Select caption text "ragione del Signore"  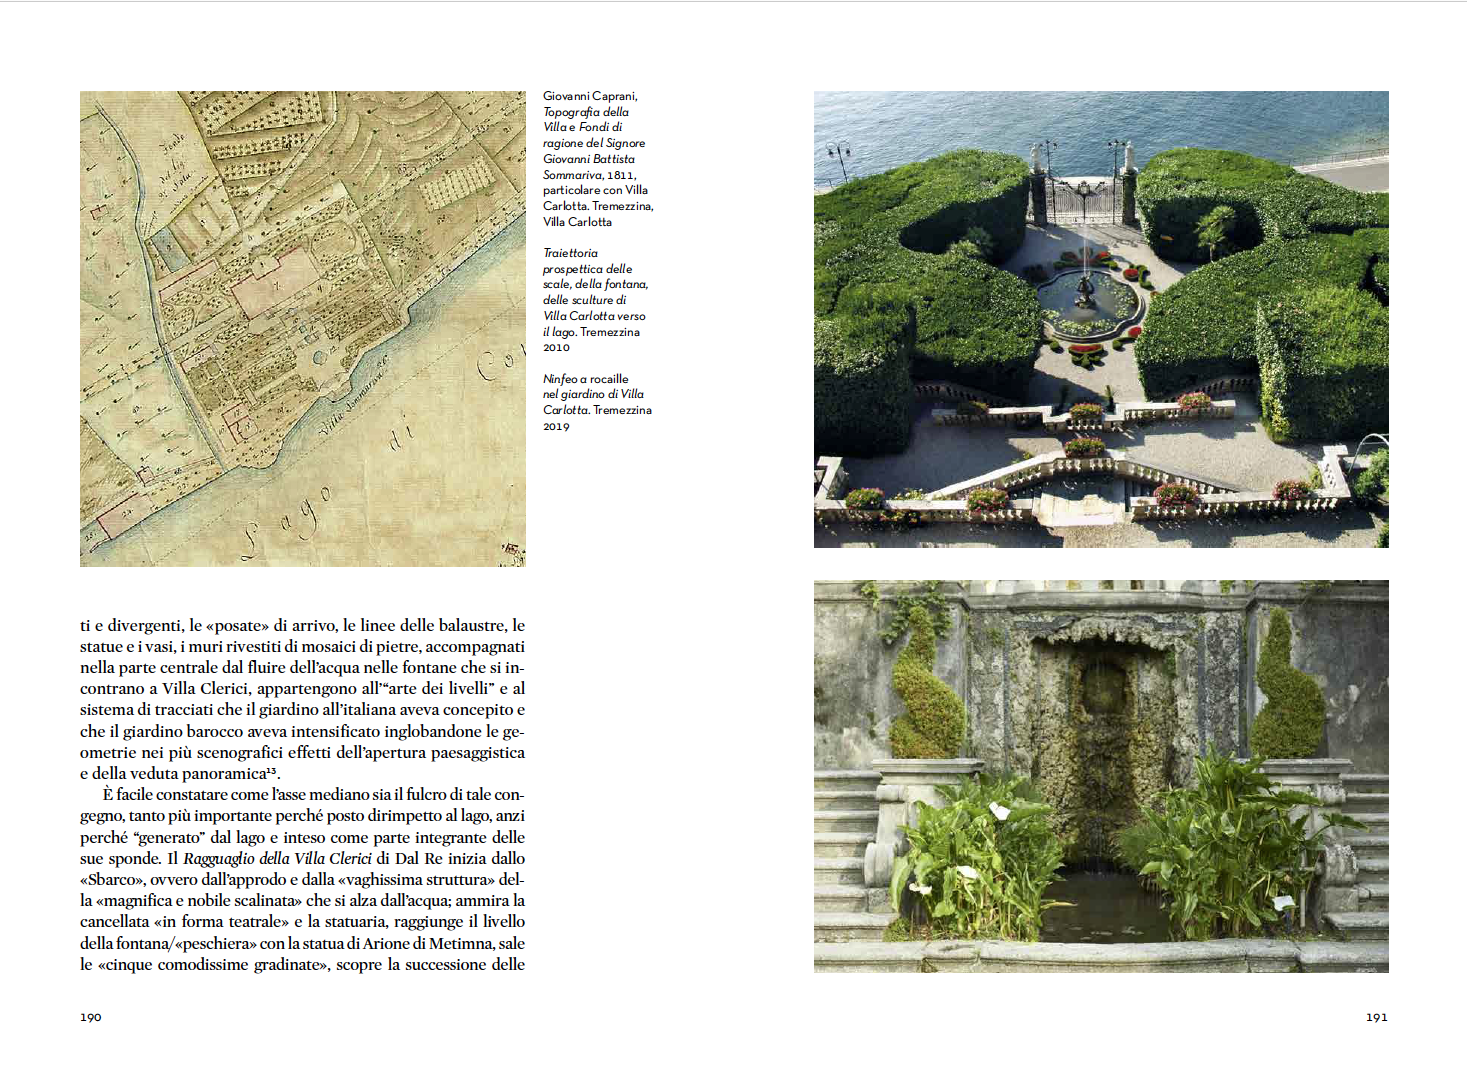point(594,143)
